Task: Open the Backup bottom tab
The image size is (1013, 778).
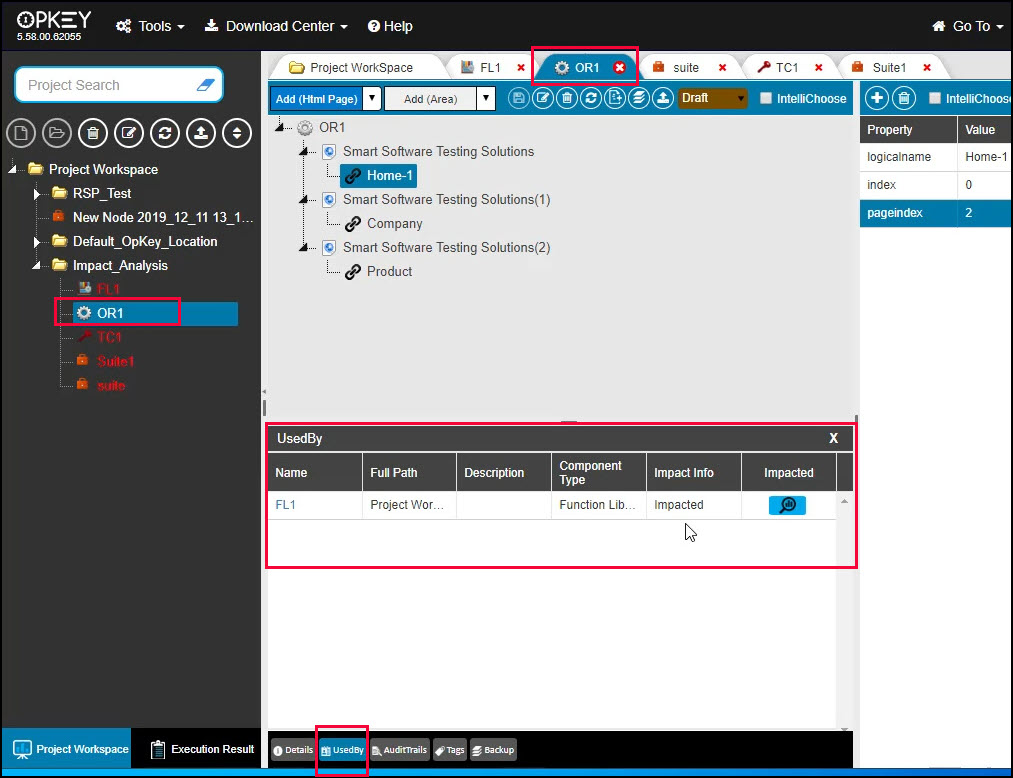Action: [x=493, y=750]
